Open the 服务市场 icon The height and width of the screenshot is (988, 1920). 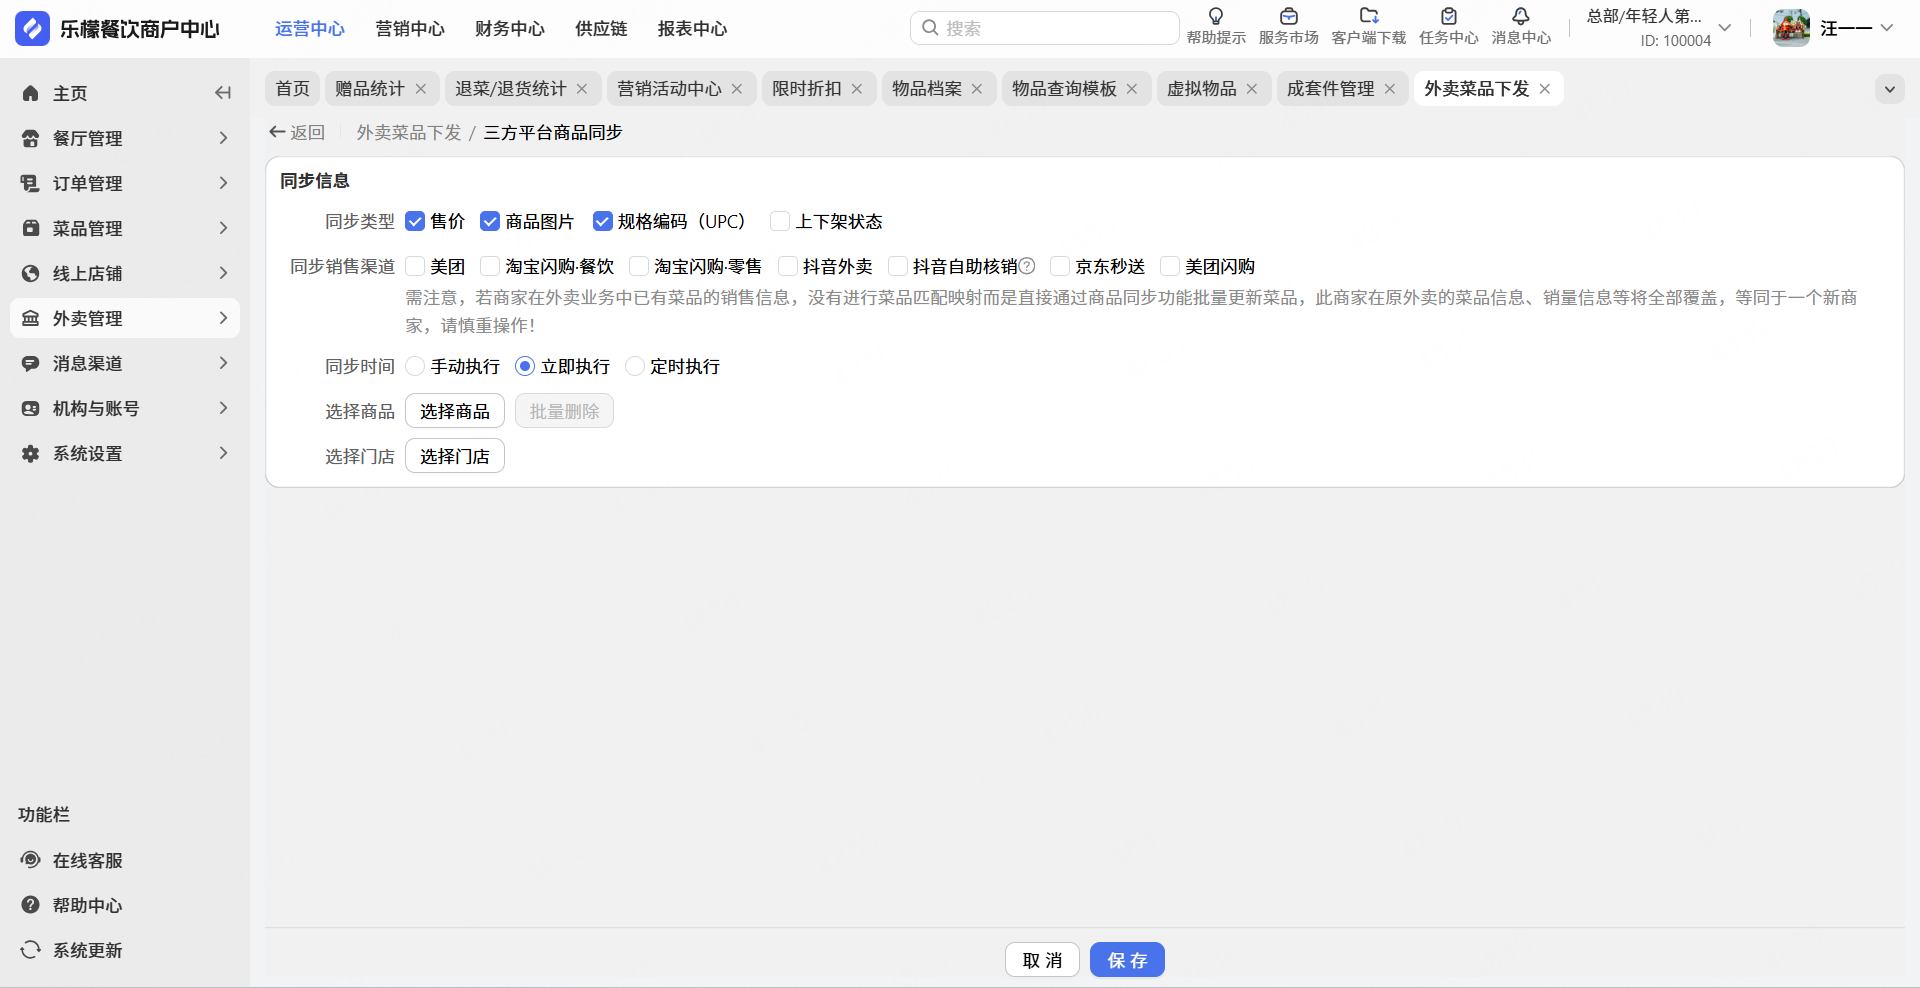[x=1288, y=17]
